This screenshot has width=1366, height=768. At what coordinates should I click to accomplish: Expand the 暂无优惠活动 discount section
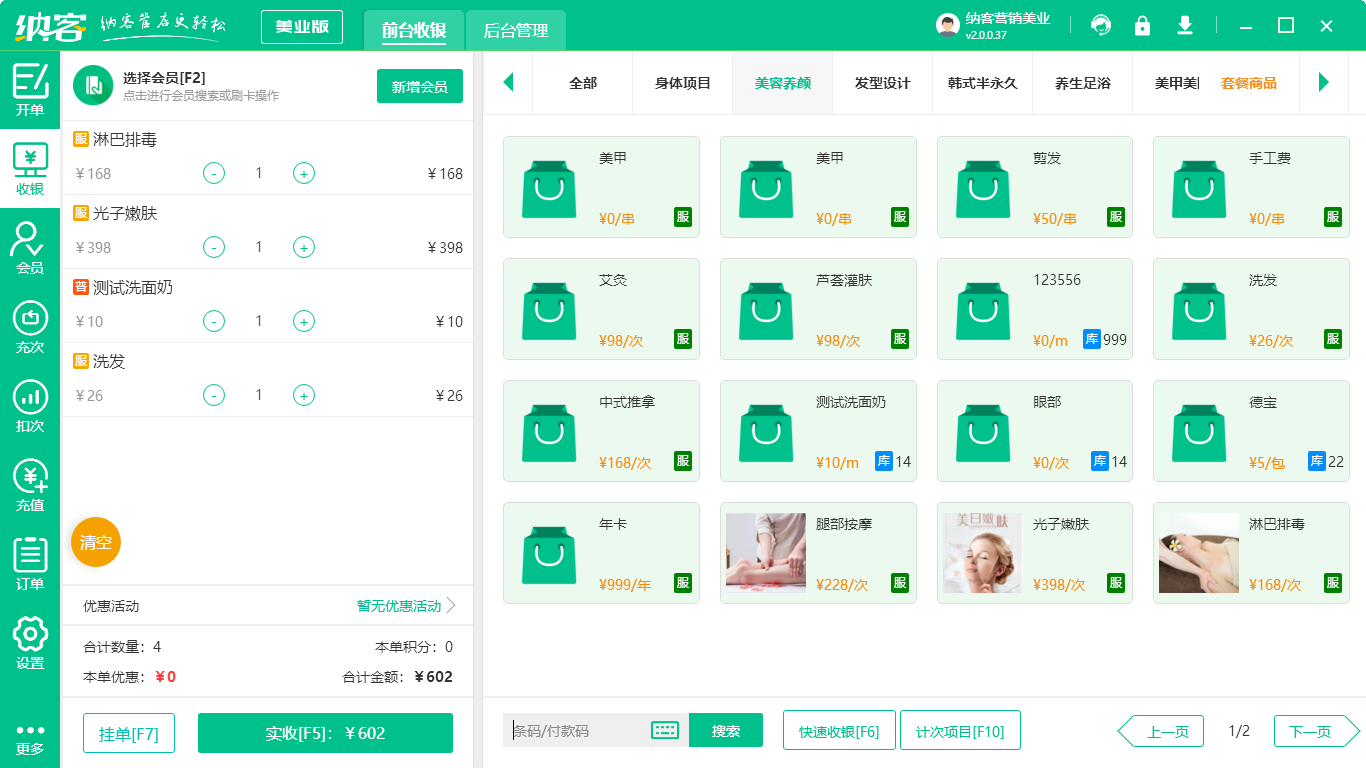click(398, 605)
